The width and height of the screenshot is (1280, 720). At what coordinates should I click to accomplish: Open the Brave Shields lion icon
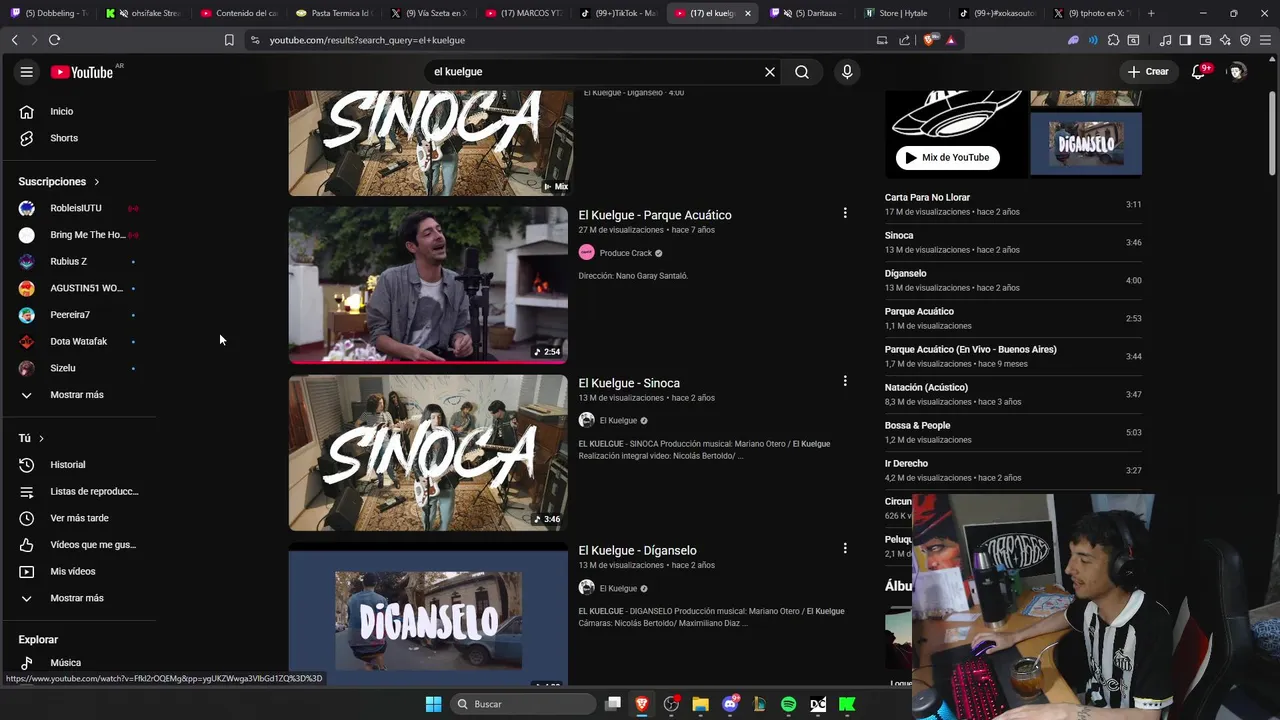click(x=930, y=40)
